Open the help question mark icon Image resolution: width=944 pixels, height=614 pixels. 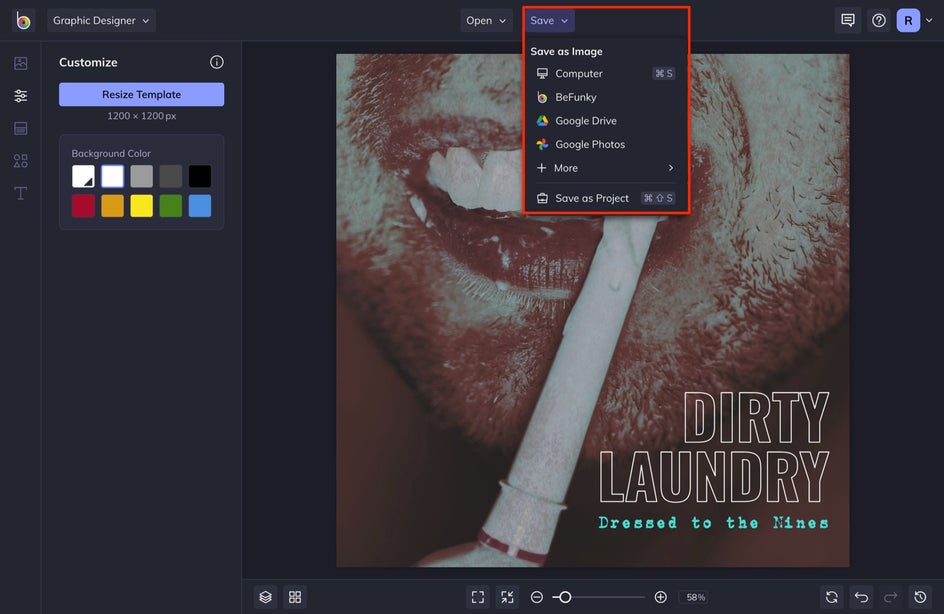click(879, 20)
